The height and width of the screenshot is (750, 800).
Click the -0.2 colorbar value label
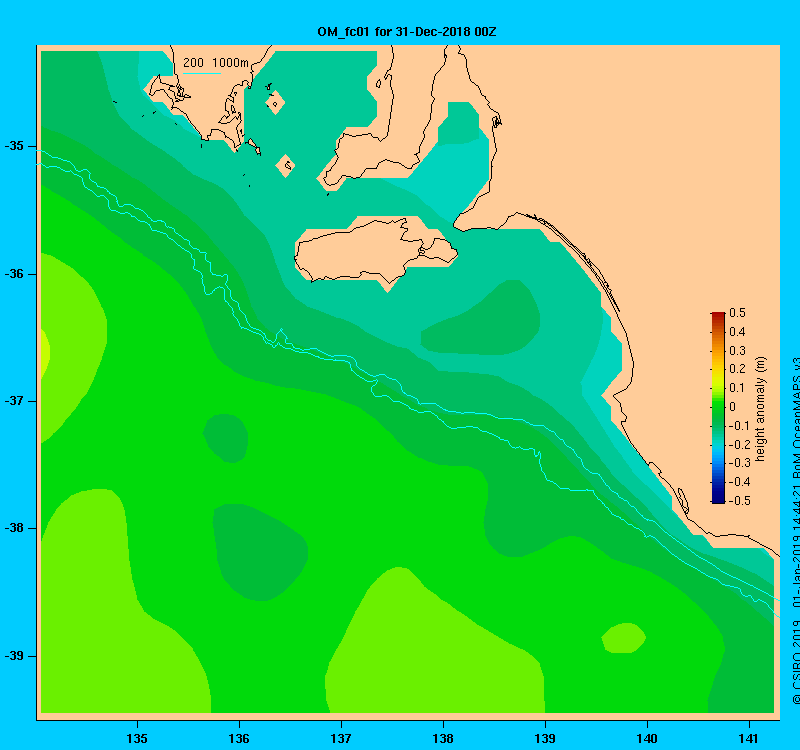point(739,444)
